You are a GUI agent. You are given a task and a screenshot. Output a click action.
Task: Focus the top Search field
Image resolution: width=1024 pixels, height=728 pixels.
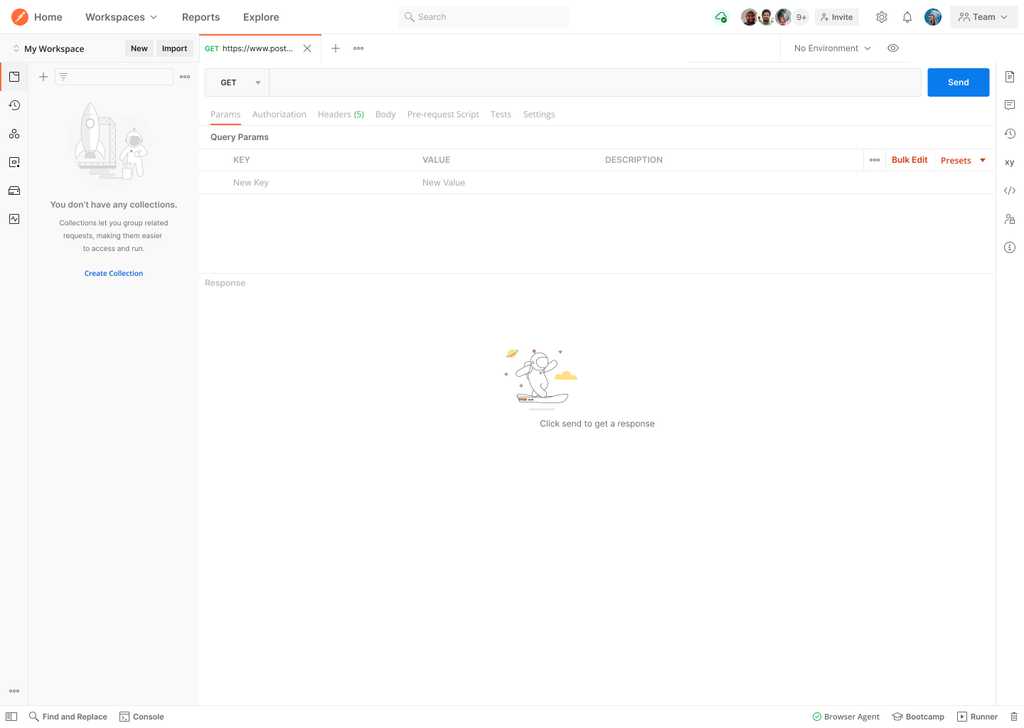[x=483, y=17]
